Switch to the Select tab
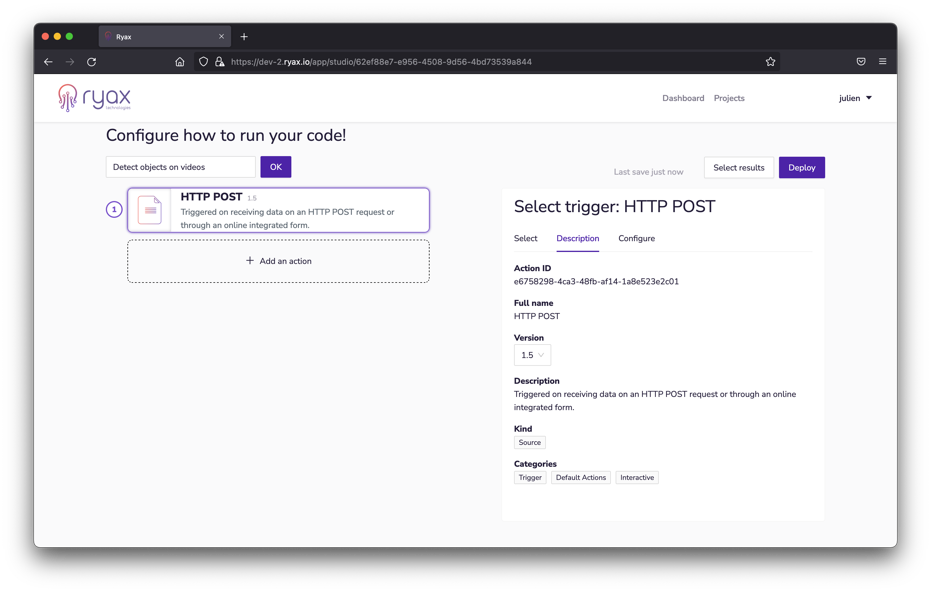 pyautogui.click(x=525, y=239)
